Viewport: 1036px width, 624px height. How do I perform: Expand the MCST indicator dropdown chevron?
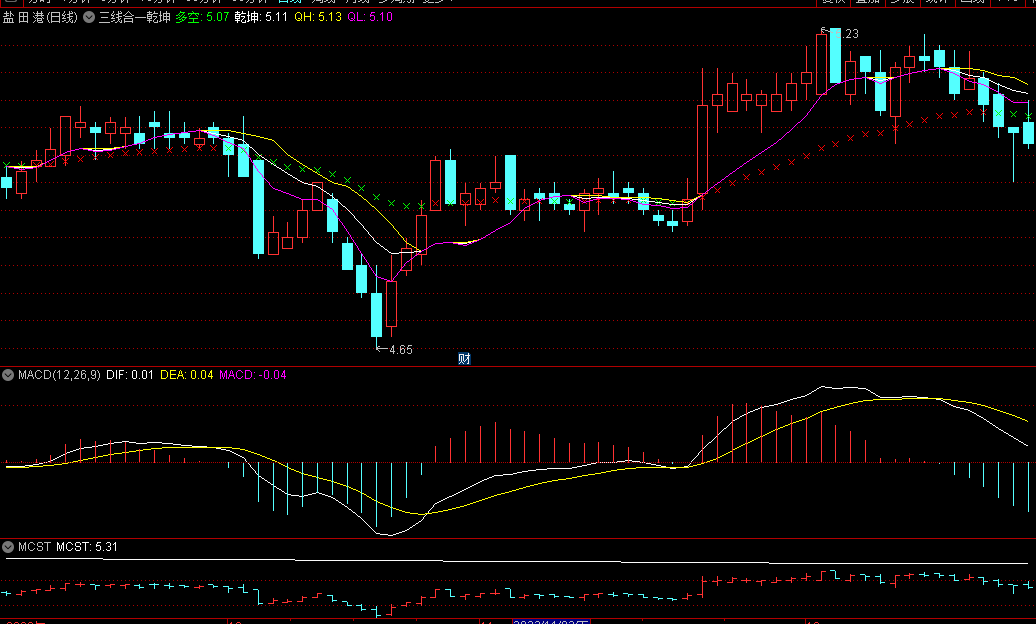click(8, 547)
